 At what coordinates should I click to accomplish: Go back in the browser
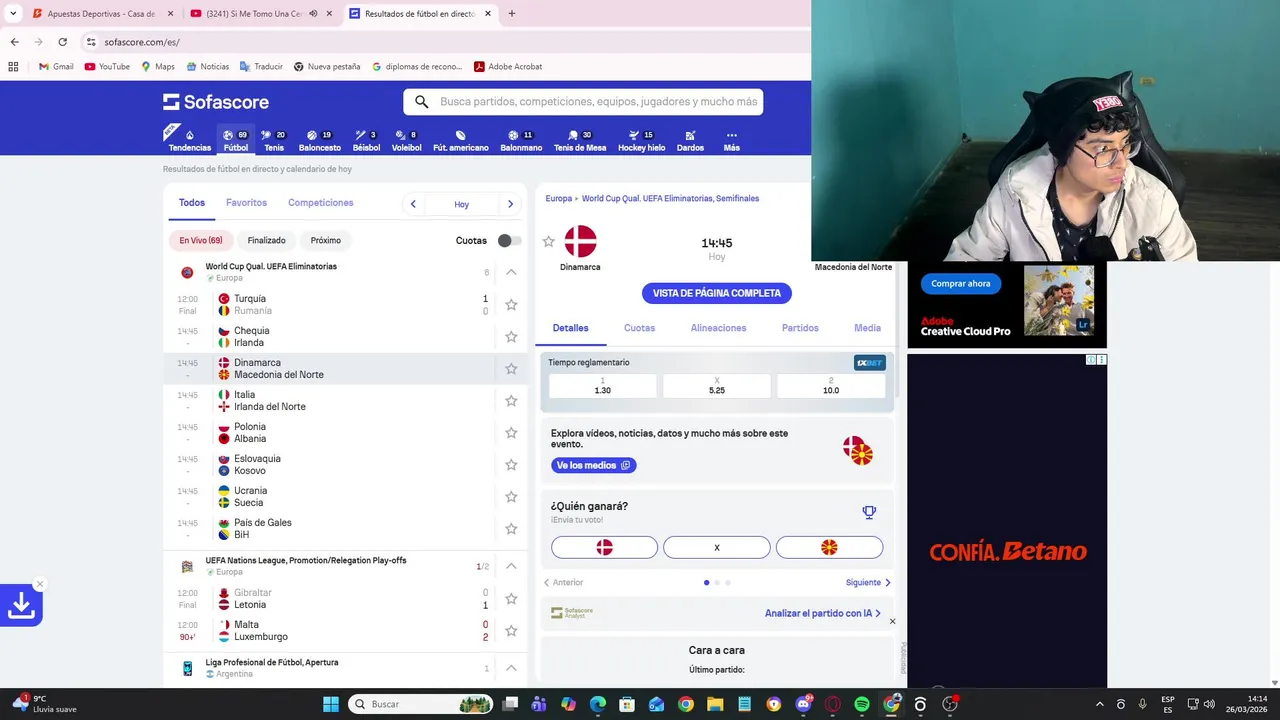pyautogui.click(x=14, y=42)
